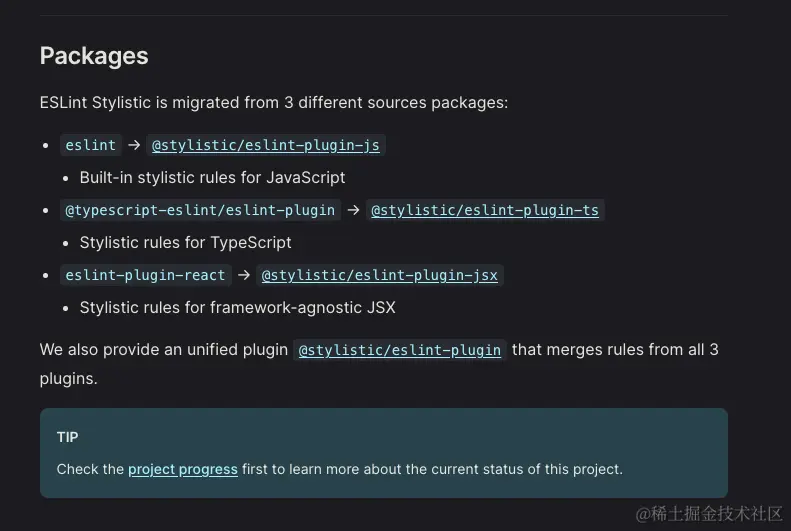791x531 pixels.
Task: Open the @stylistic/eslint-plugin-js link
Action: [x=265, y=145]
